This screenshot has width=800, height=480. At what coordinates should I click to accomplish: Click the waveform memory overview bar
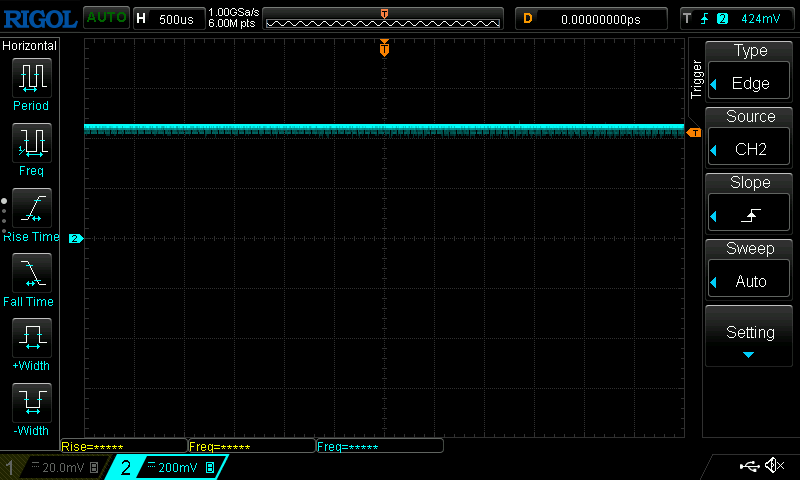[x=383, y=19]
